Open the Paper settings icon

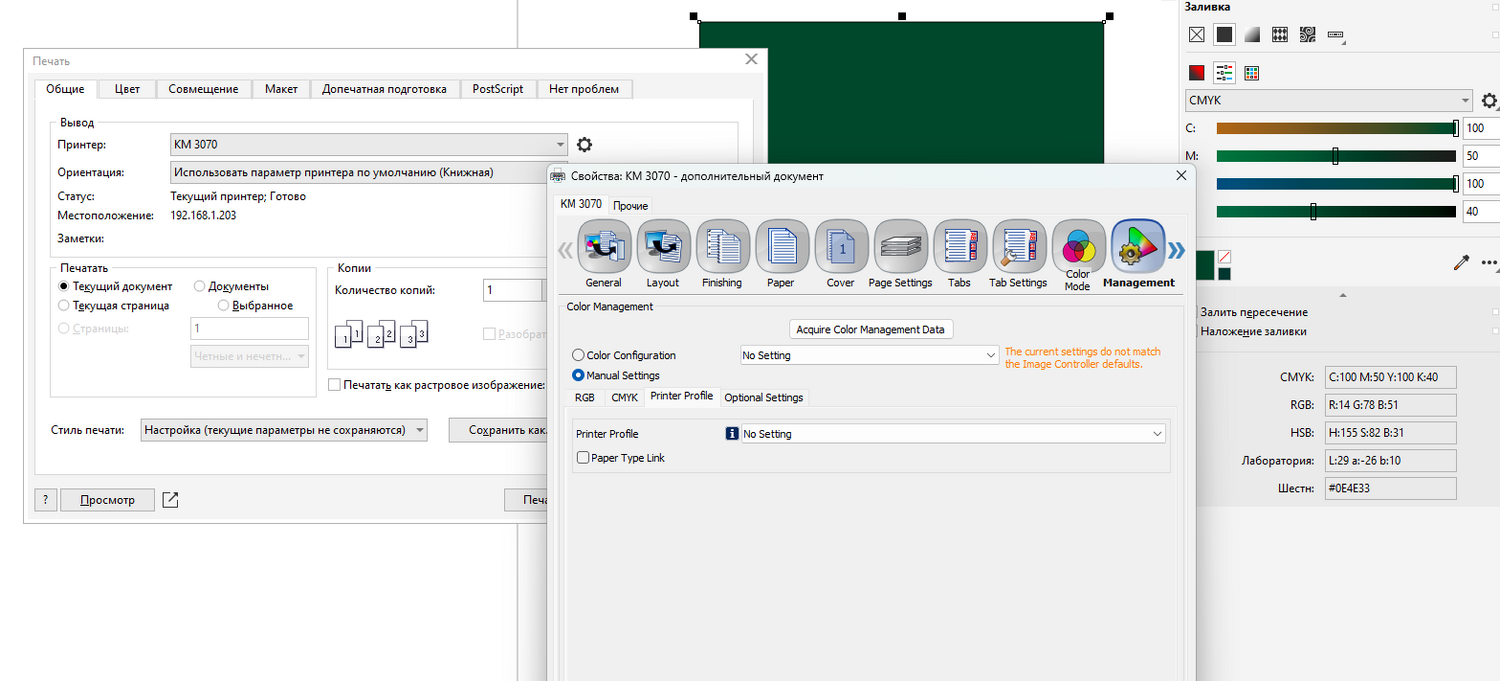pyautogui.click(x=780, y=246)
